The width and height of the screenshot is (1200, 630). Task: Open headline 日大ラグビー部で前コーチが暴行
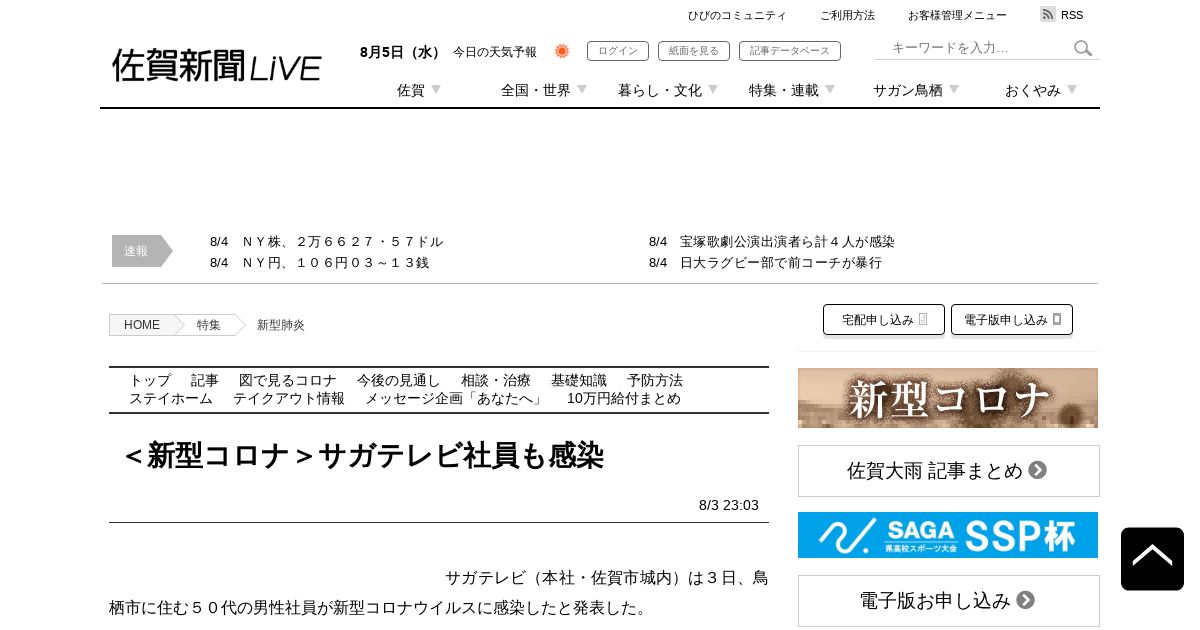781,263
